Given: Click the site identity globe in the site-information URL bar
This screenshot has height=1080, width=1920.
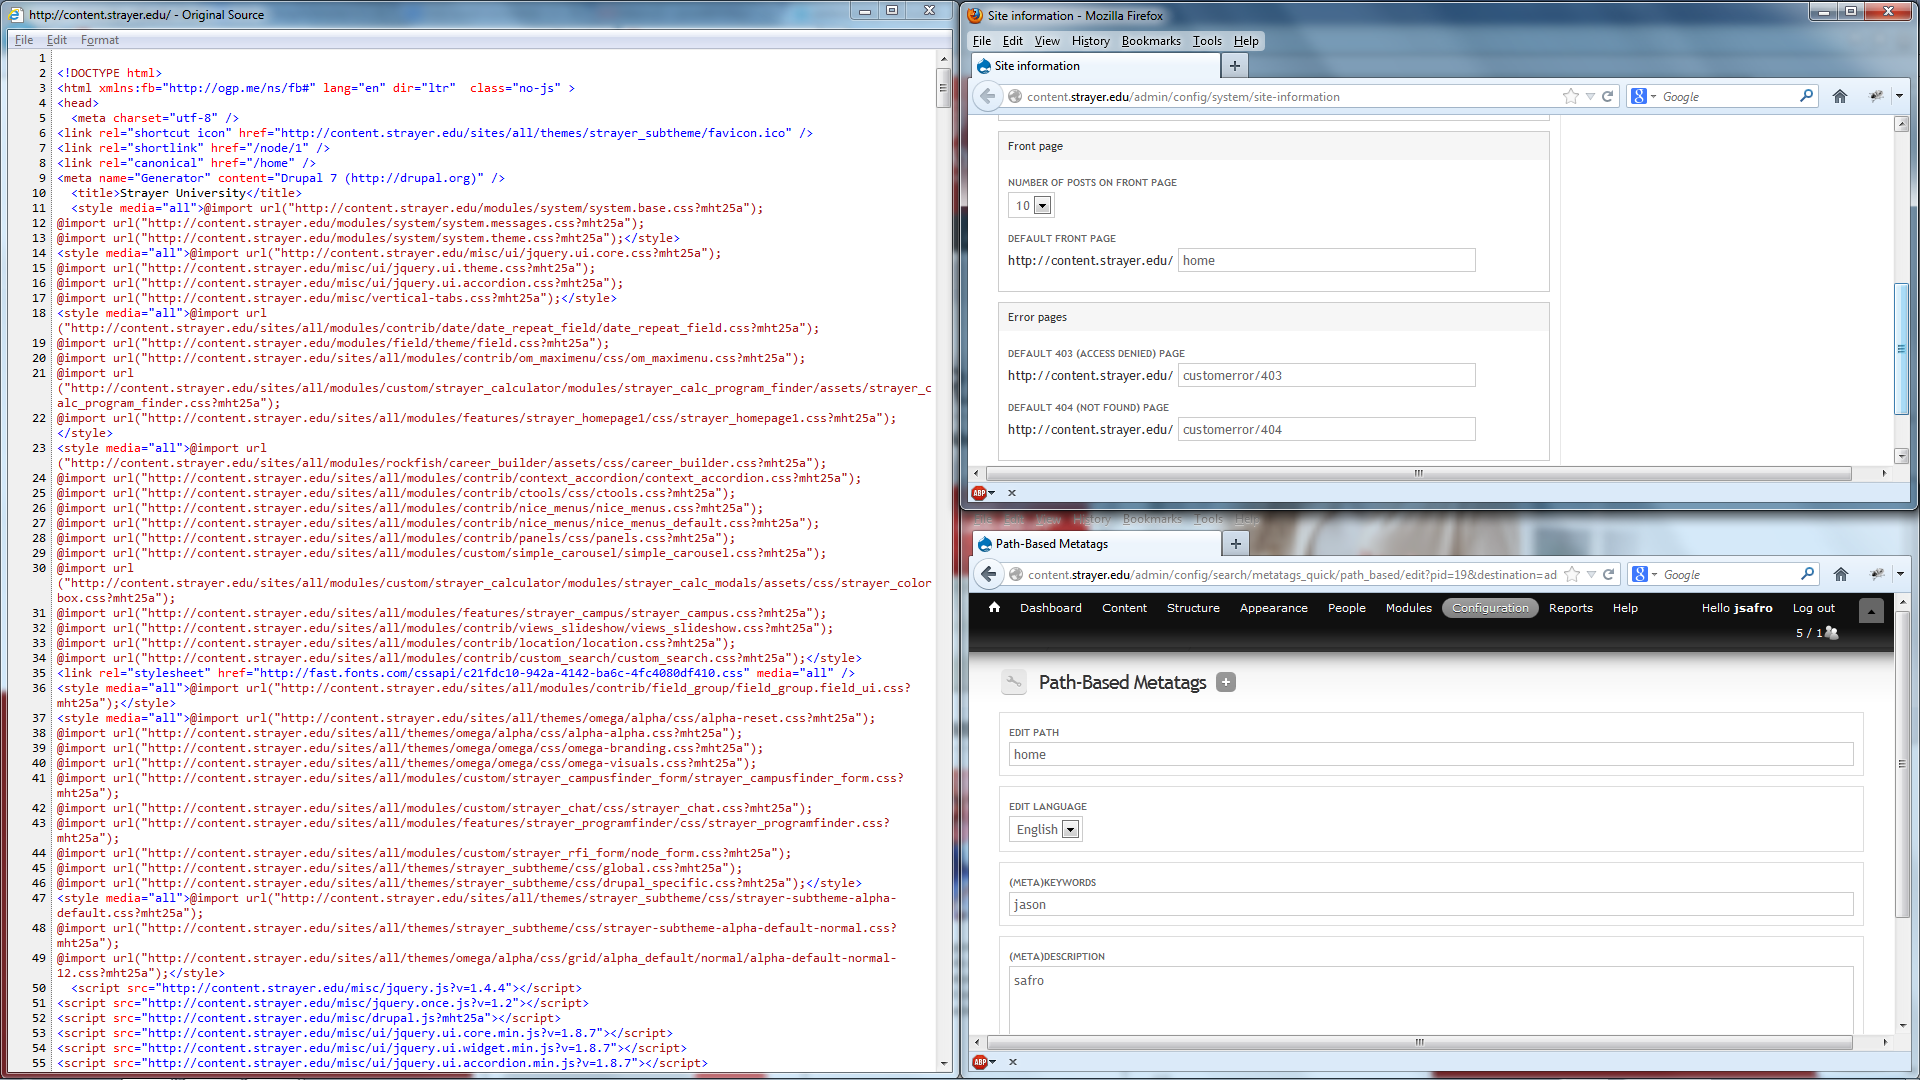Looking at the screenshot, I should pos(1014,96).
